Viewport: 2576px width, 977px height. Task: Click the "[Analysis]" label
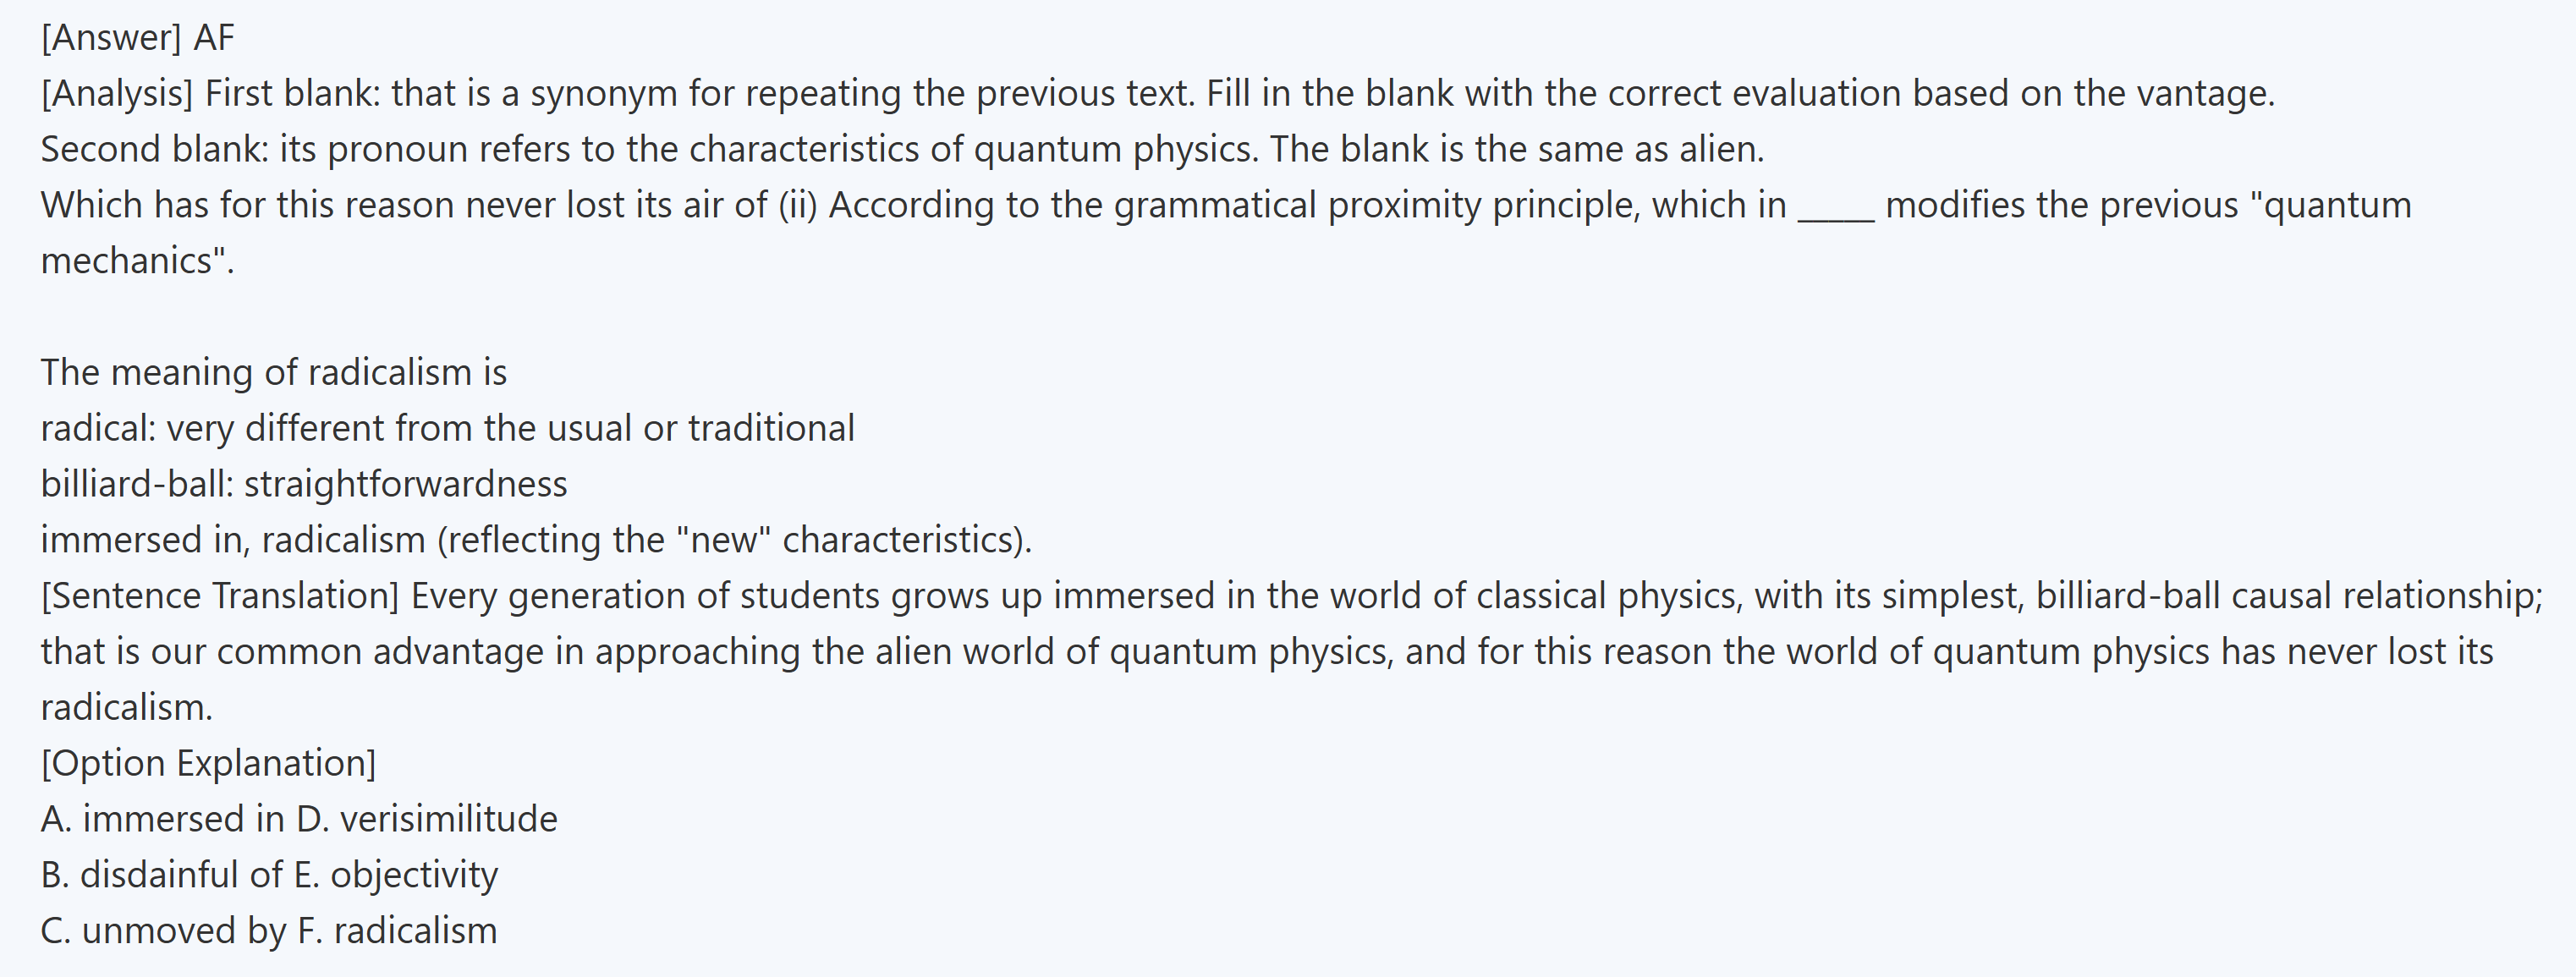click(x=116, y=94)
